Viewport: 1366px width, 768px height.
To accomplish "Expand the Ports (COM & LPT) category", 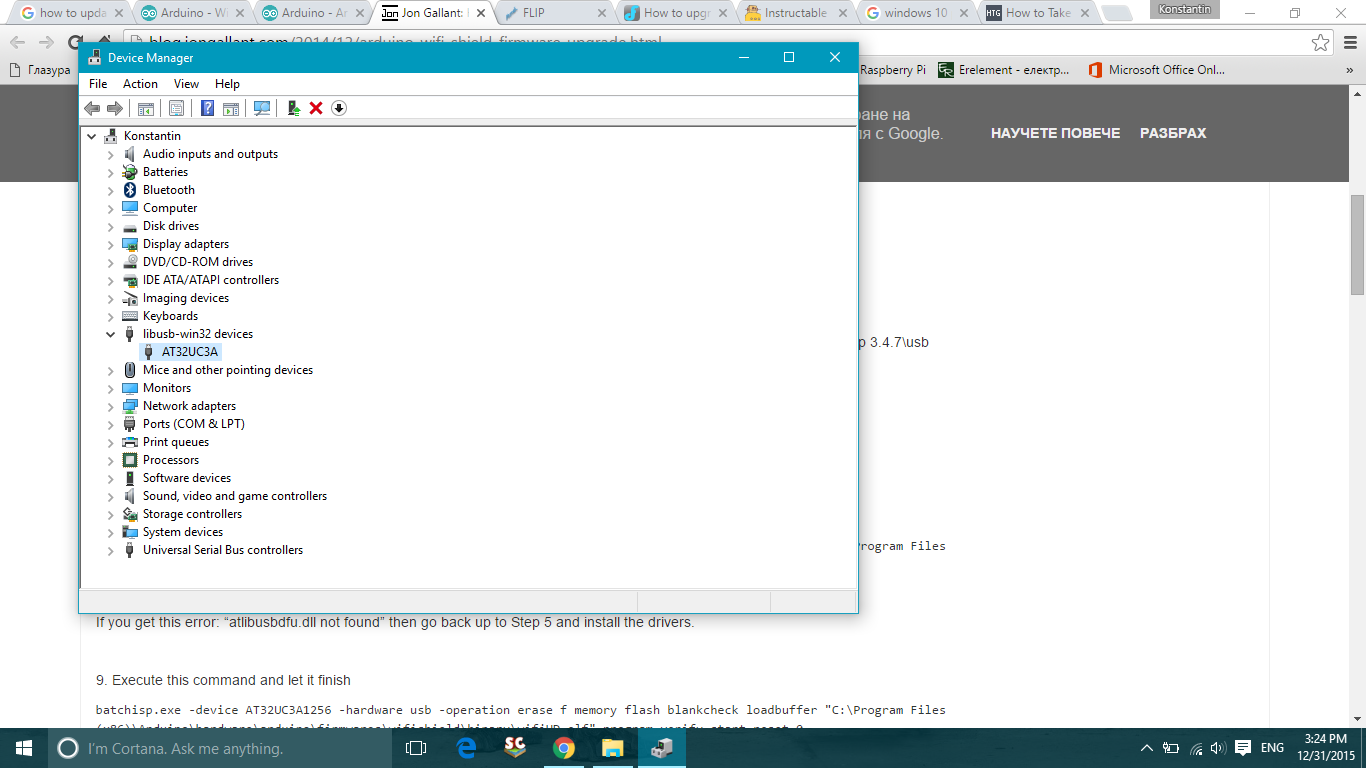I will (110, 423).
